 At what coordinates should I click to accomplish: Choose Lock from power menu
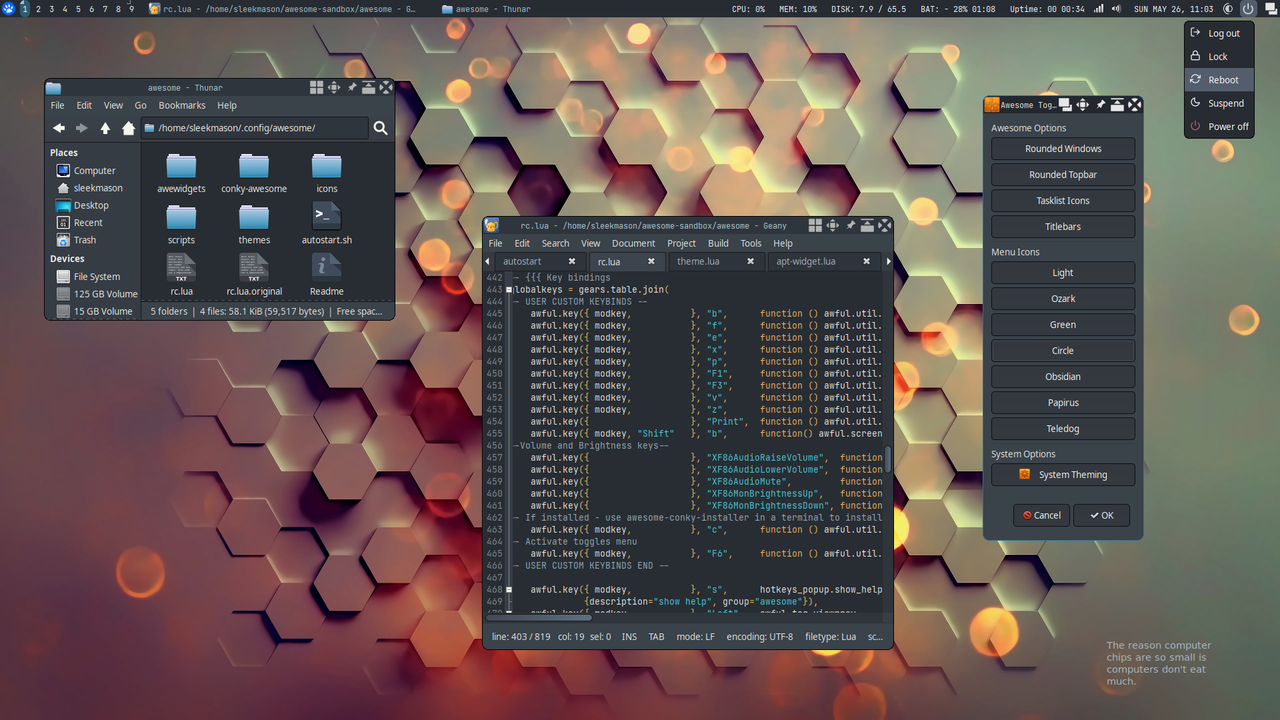pos(1219,57)
